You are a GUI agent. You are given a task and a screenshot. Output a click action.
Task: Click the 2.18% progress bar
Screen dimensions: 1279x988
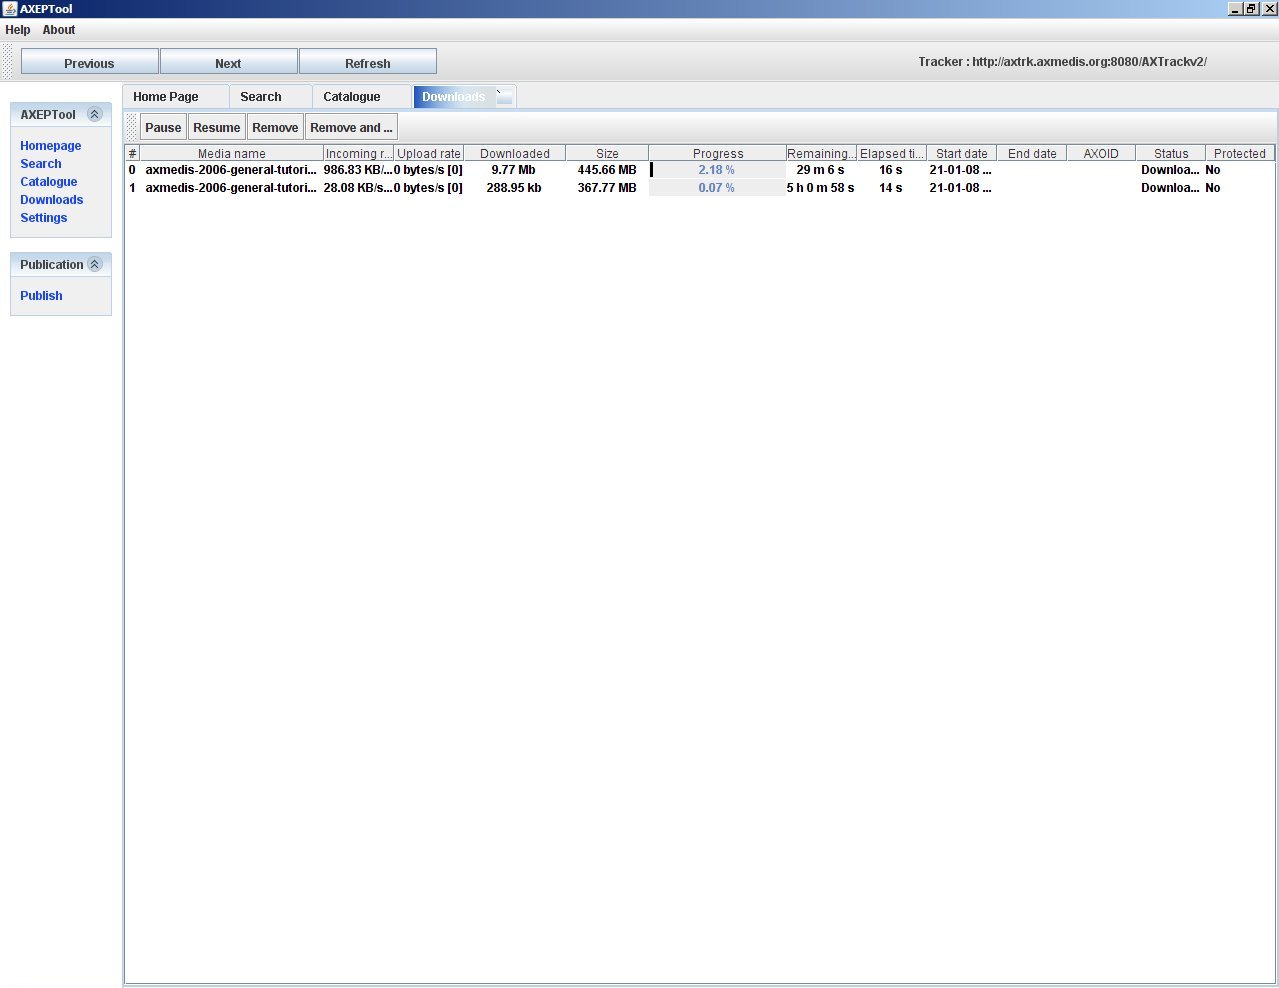tap(717, 170)
